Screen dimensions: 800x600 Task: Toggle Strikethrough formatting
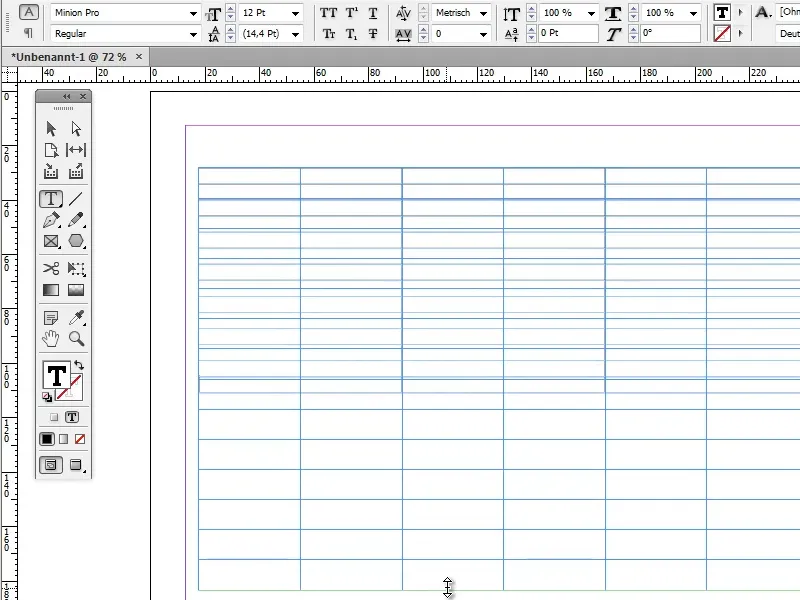coord(373,34)
